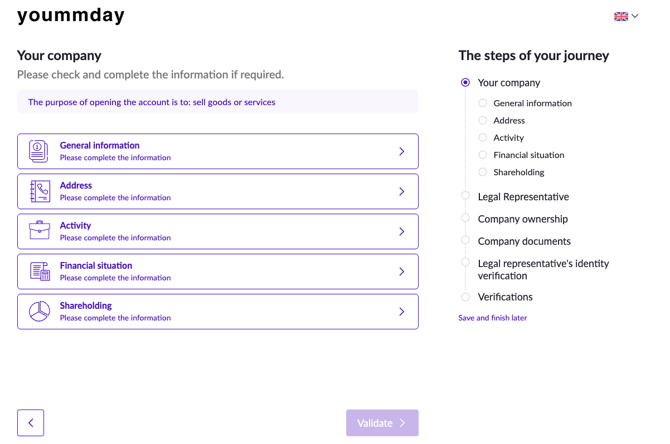The height and width of the screenshot is (444, 670).
Task: Open the Activity section card
Action: point(218,231)
